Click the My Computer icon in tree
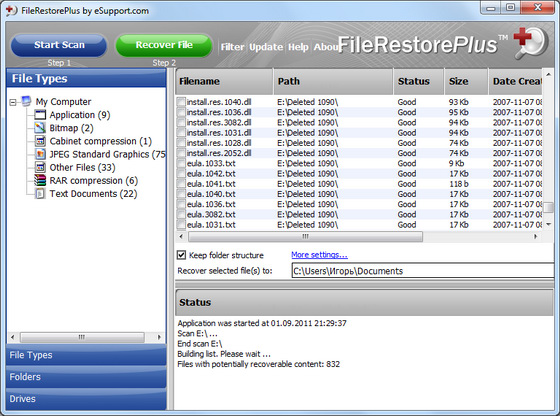This screenshot has height=416, width=560. point(26,101)
